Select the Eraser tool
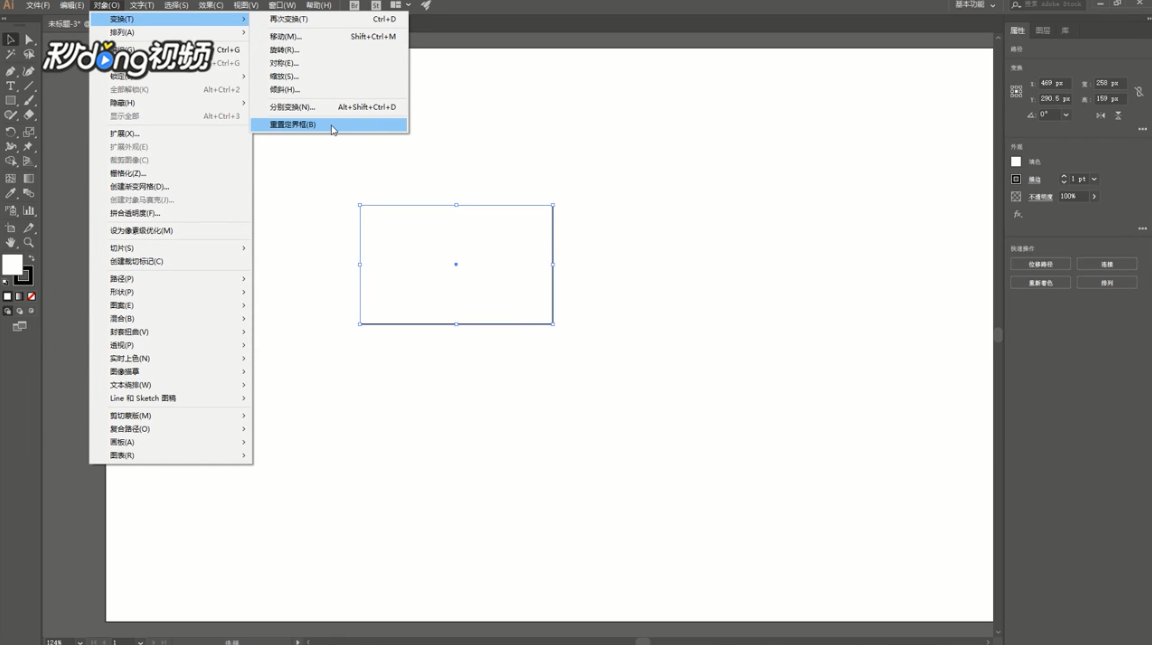 point(29,115)
